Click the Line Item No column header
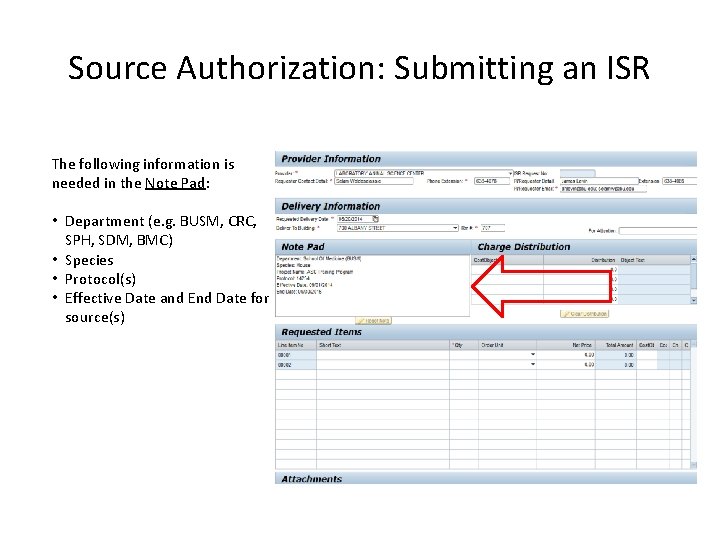 coord(296,345)
